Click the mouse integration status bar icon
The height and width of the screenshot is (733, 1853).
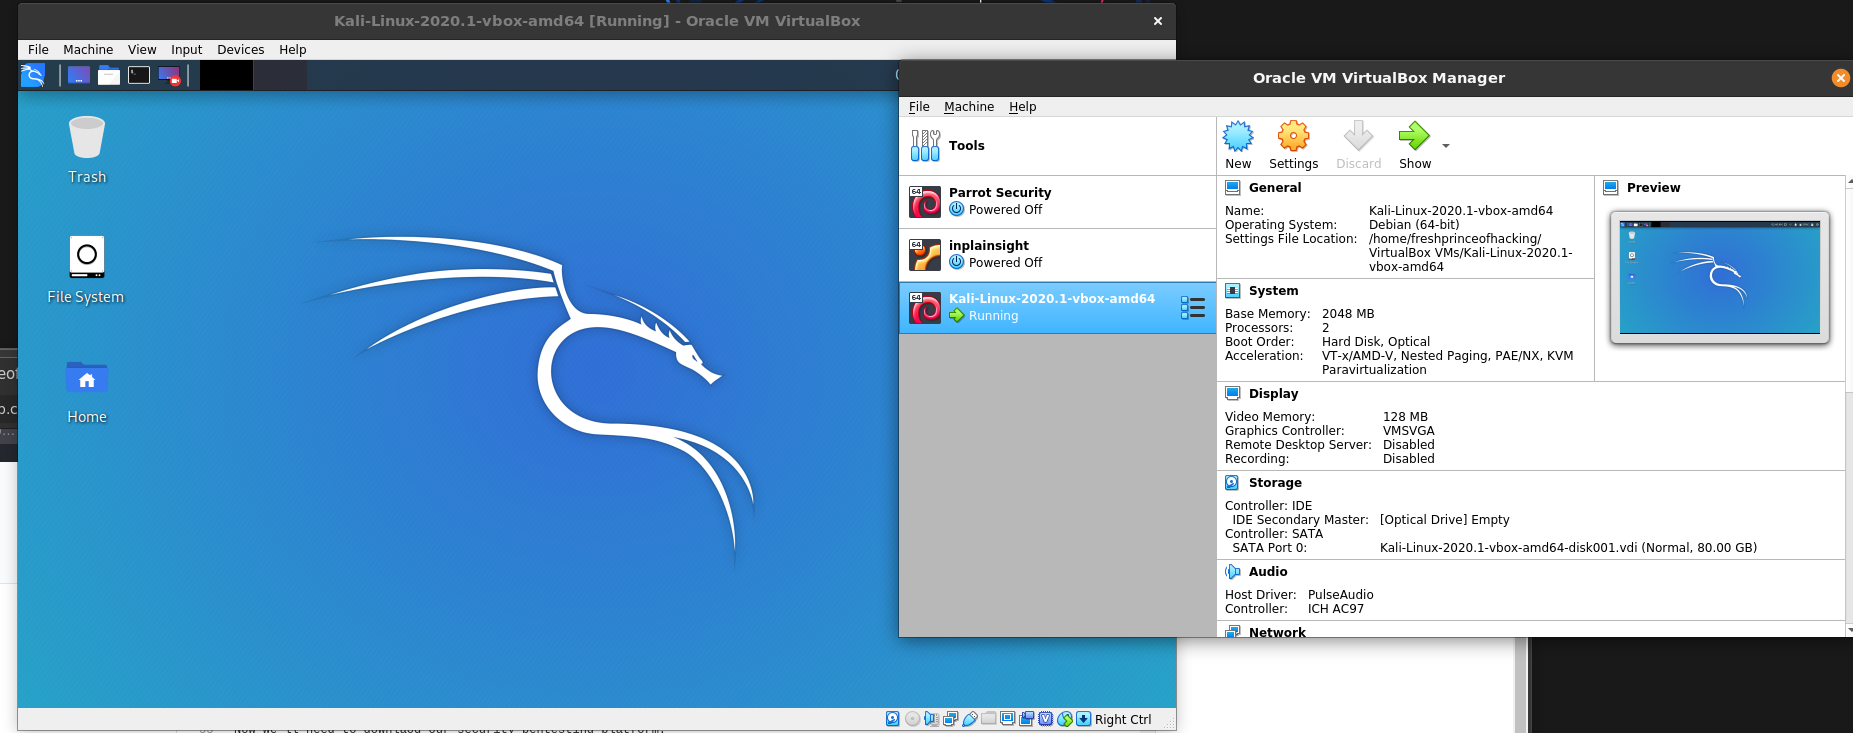[1065, 719]
